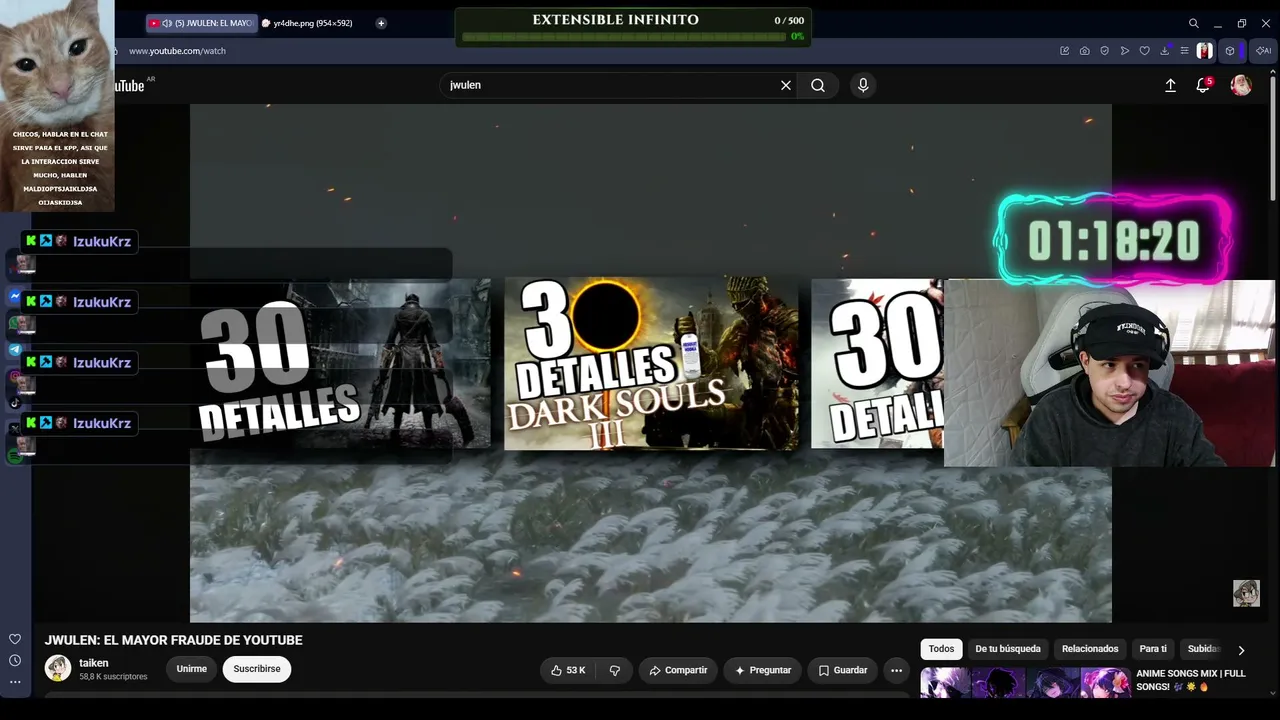The width and height of the screenshot is (1280, 720).
Task: Open the browser downloads icon
Action: pyautogui.click(x=1165, y=51)
